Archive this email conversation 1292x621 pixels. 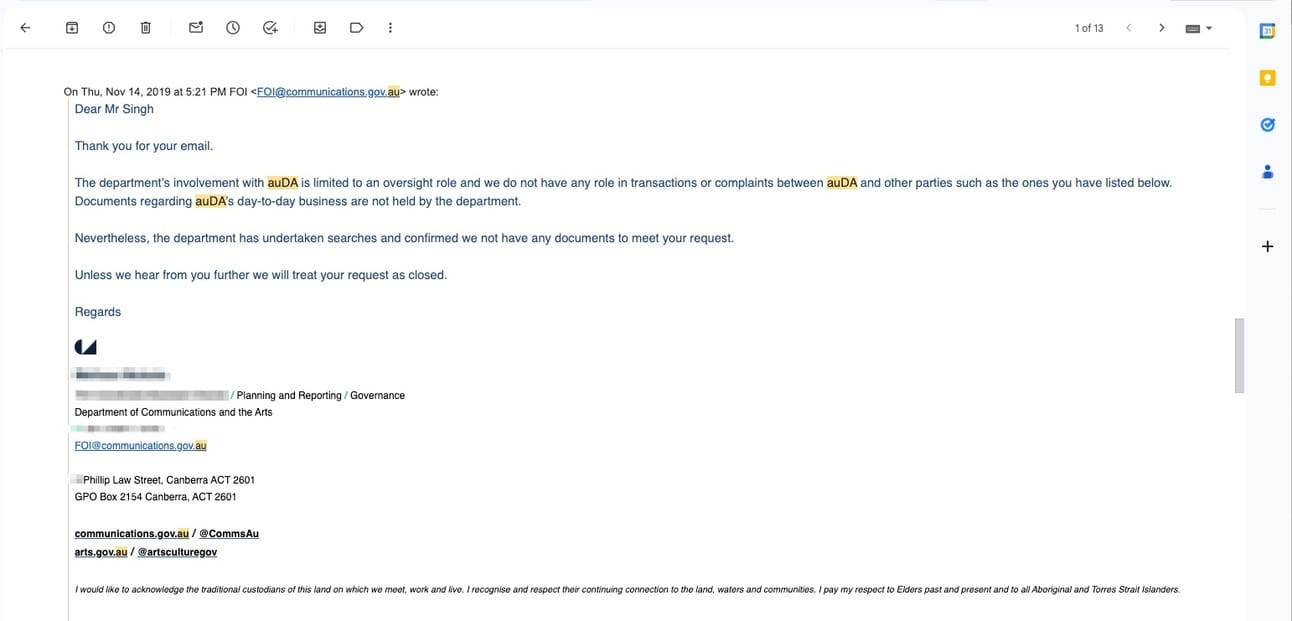[x=72, y=28]
